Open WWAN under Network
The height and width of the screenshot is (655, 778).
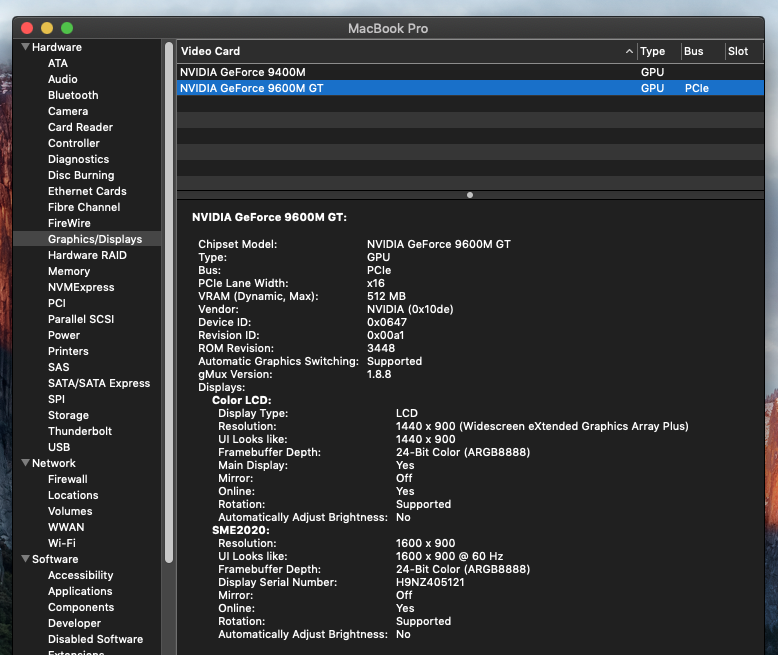click(66, 527)
